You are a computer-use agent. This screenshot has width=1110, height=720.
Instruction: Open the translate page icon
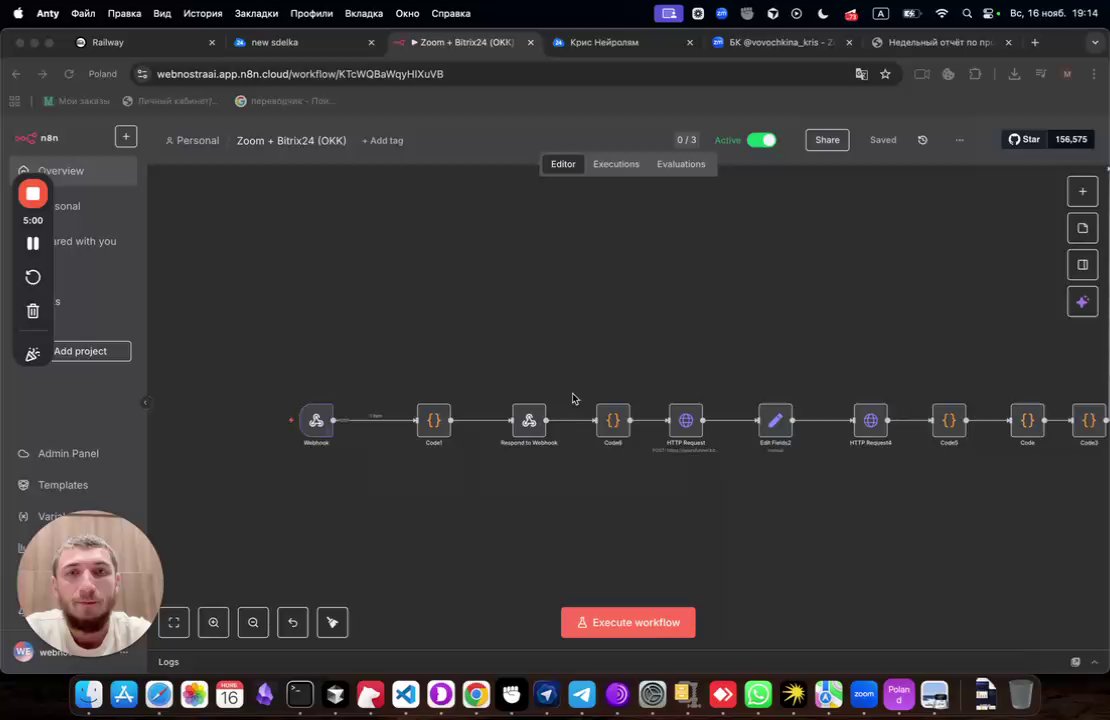(862, 74)
